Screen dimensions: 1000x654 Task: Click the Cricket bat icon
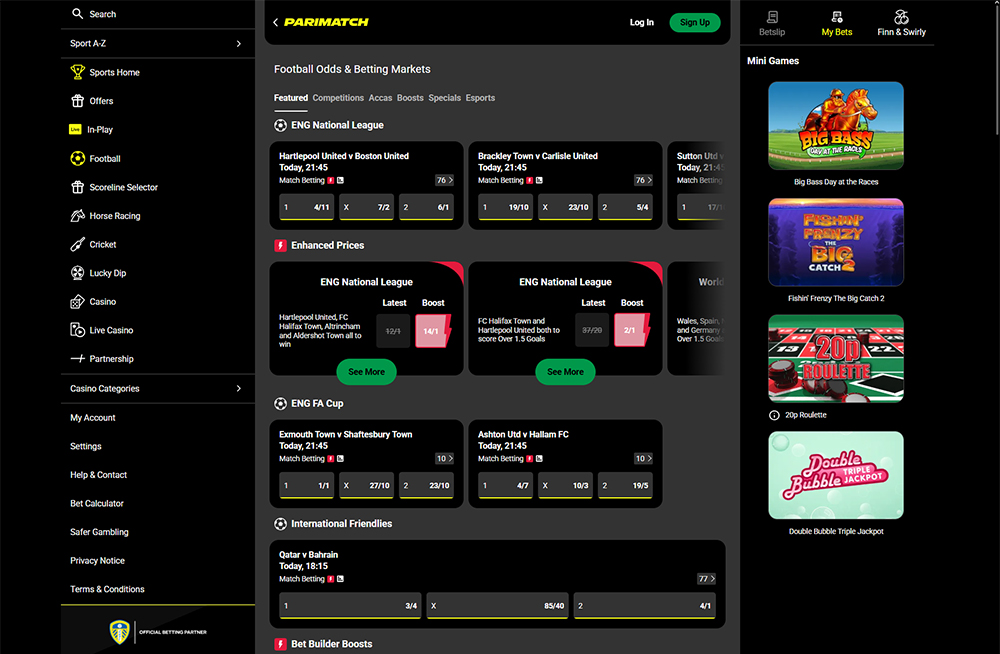78,244
